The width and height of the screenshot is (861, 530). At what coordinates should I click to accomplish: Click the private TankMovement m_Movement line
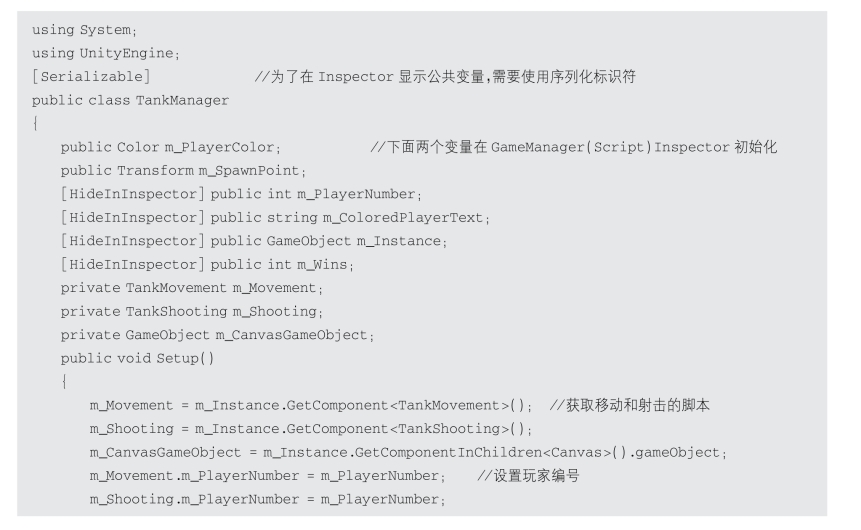pos(192,288)
